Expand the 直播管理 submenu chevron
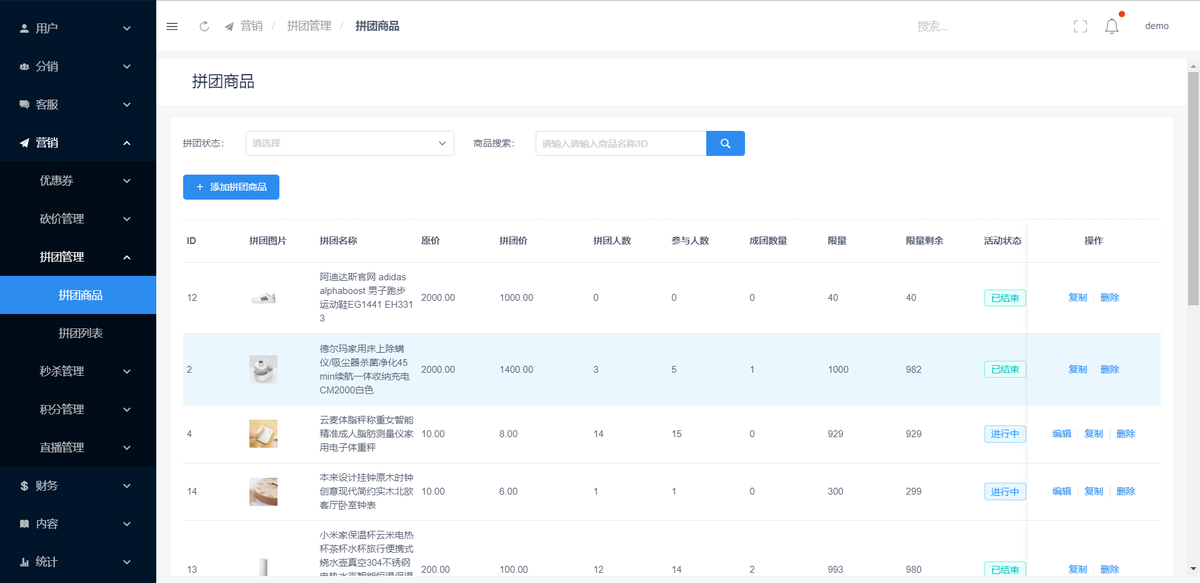This screenshot has height=583, width=1200. [x=127, y=447]
